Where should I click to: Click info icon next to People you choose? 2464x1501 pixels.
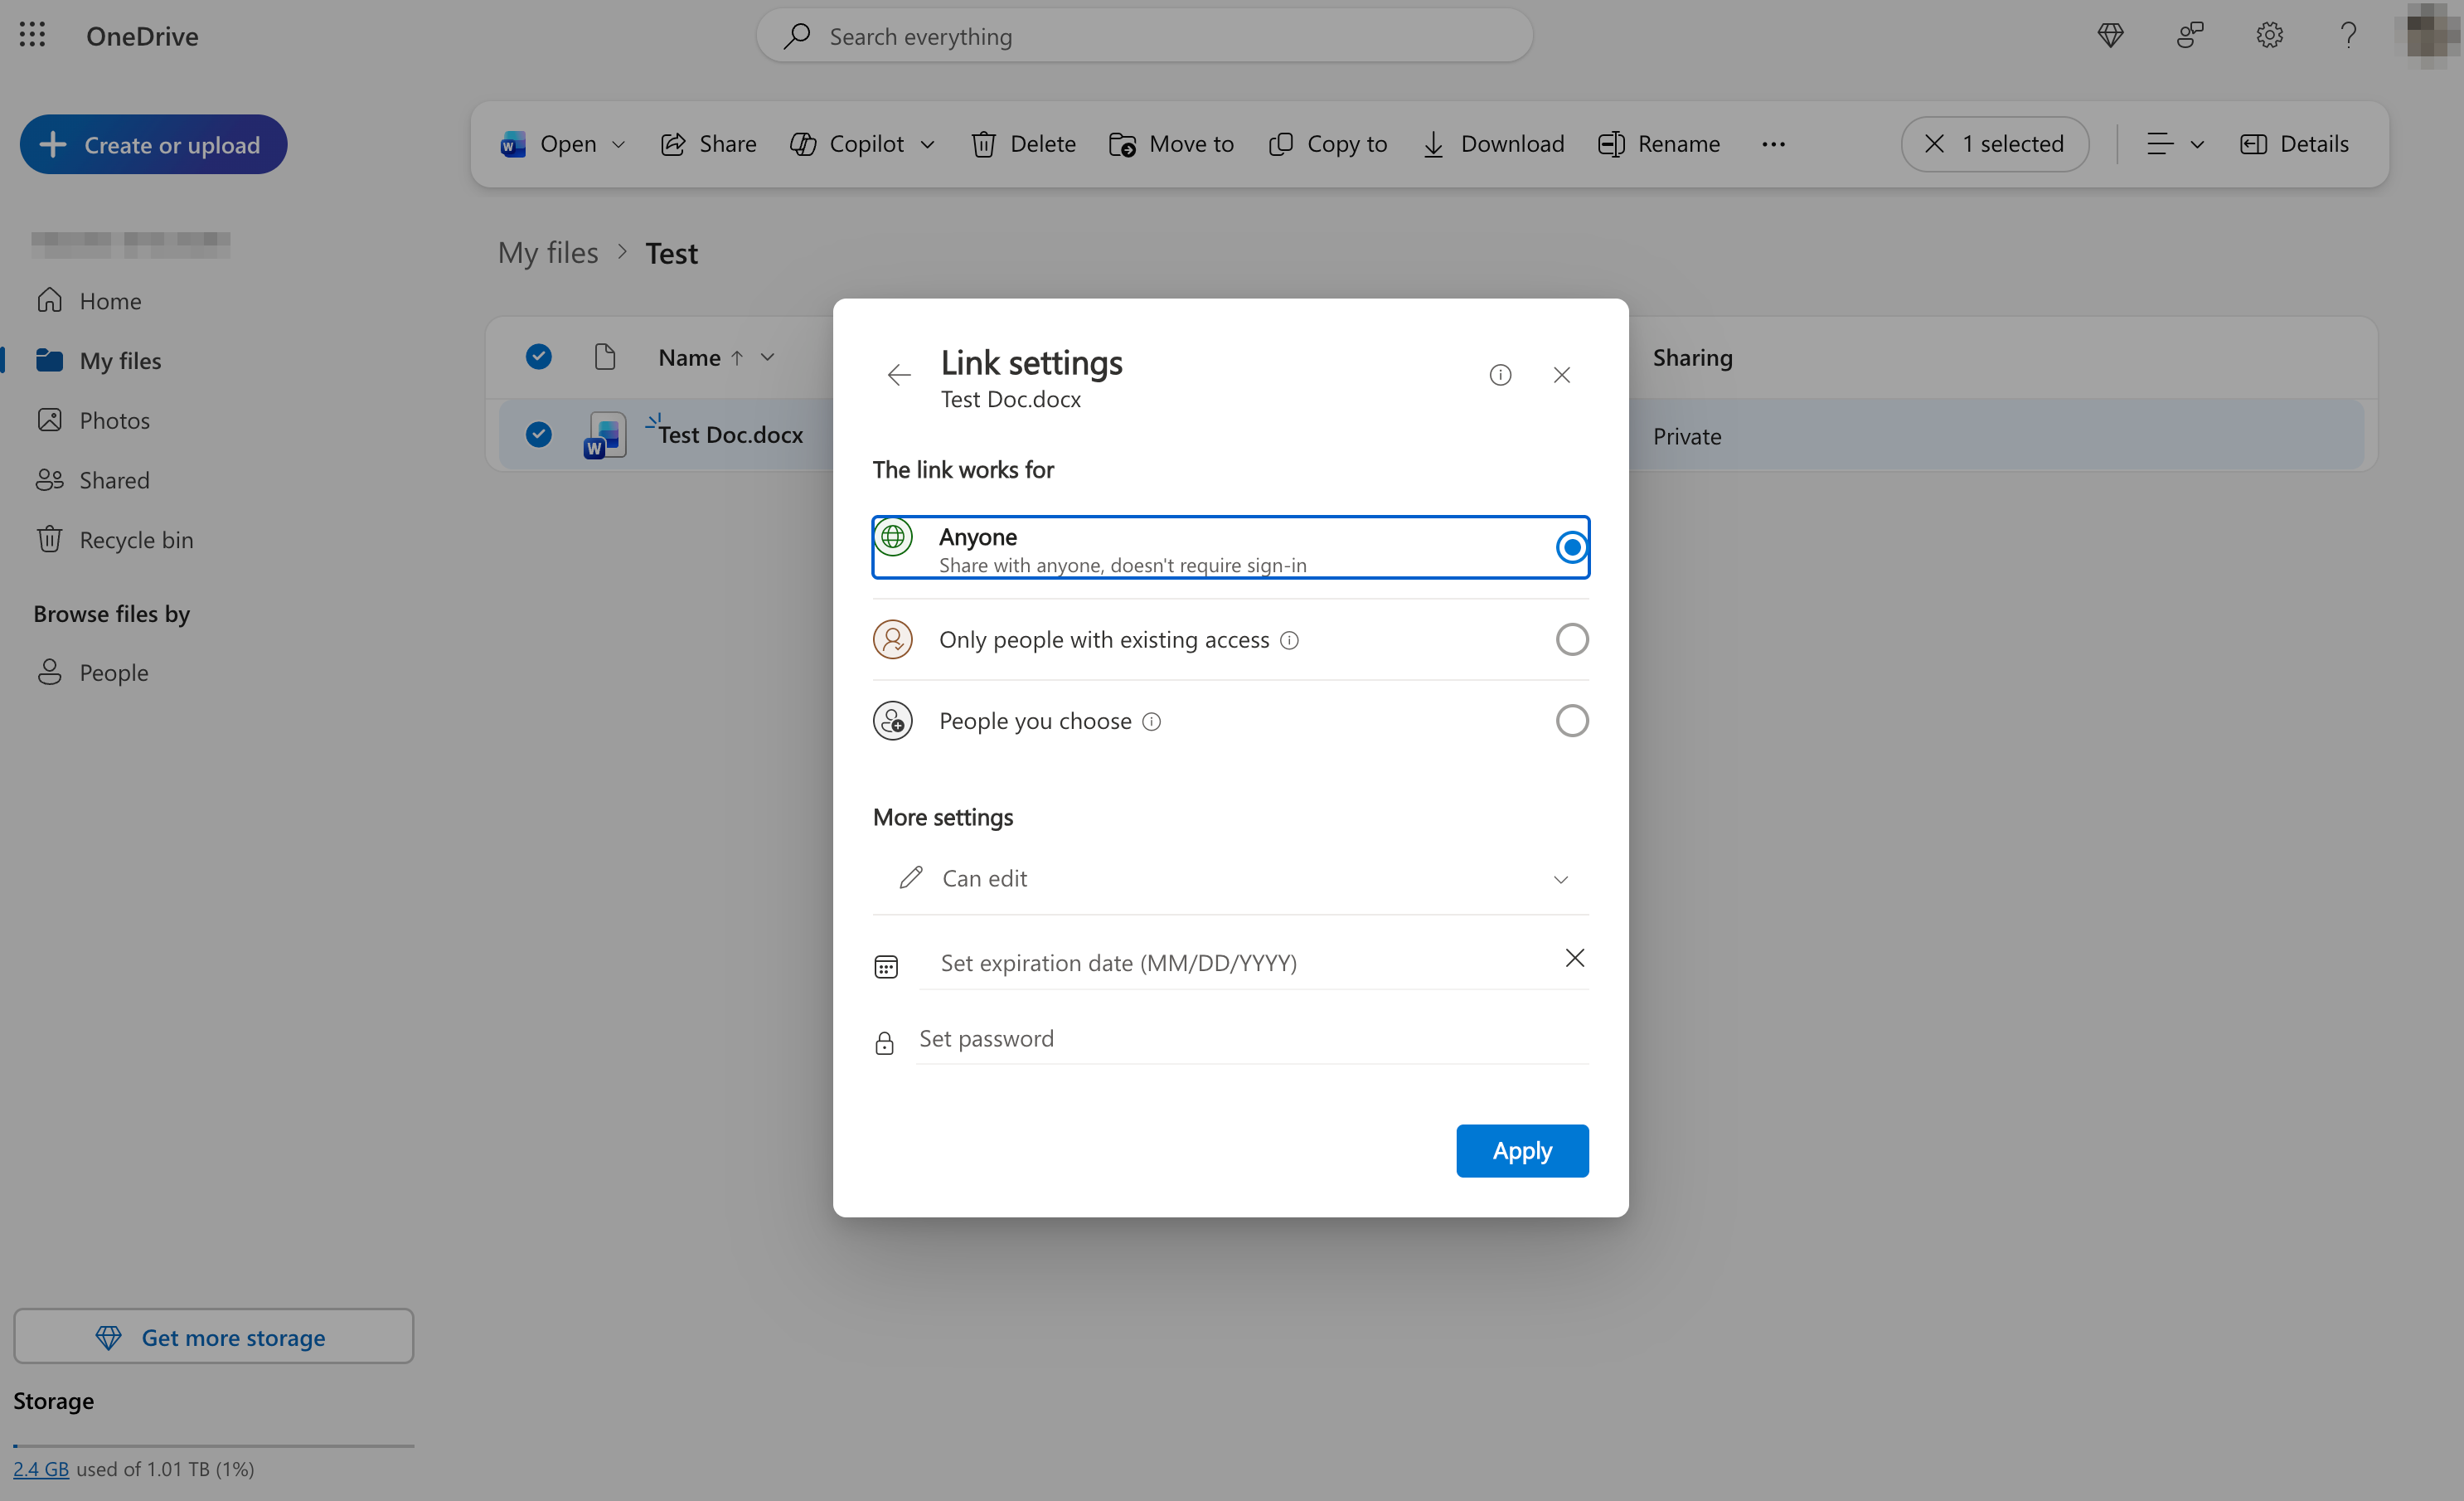point(1152,721)
